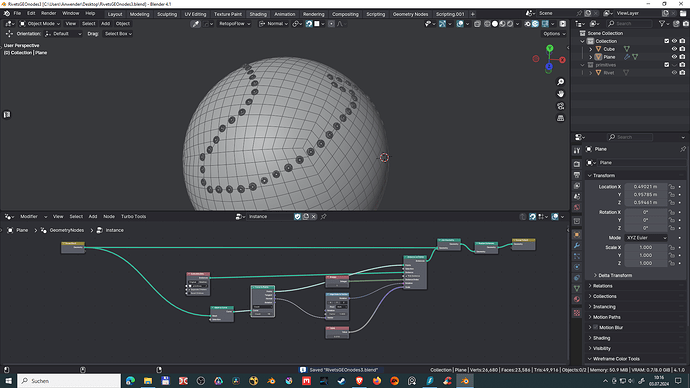Select wireframe viewport shading mode

[487, 24]
